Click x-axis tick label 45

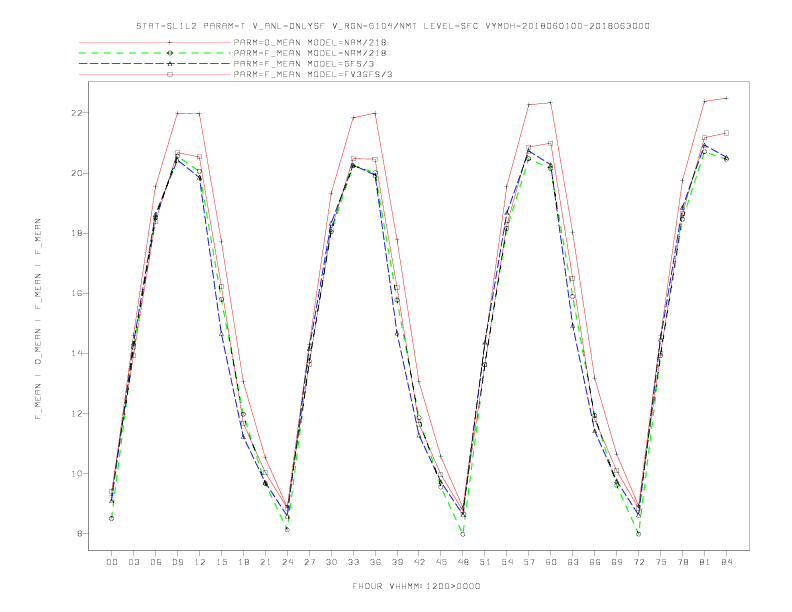point(441,562)
